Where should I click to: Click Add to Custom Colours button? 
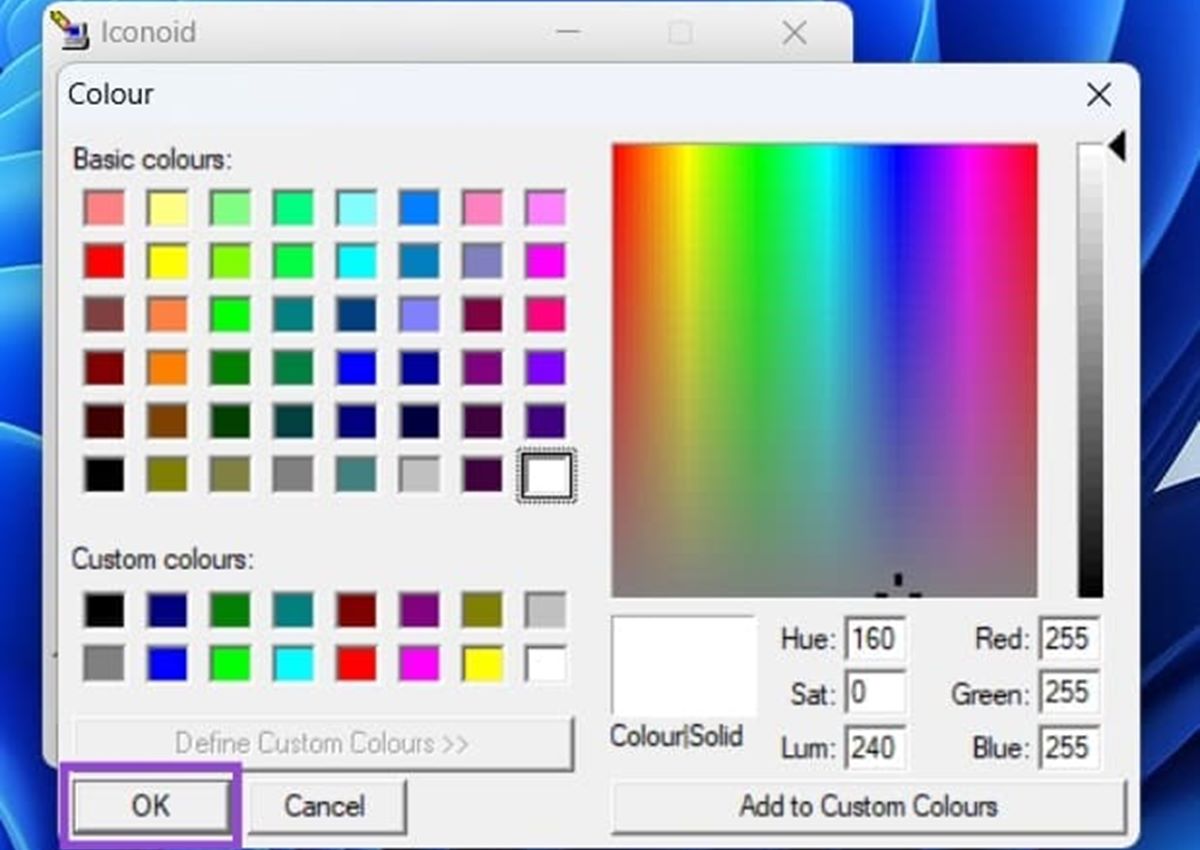pyautogui.click(x=868, y=806)
